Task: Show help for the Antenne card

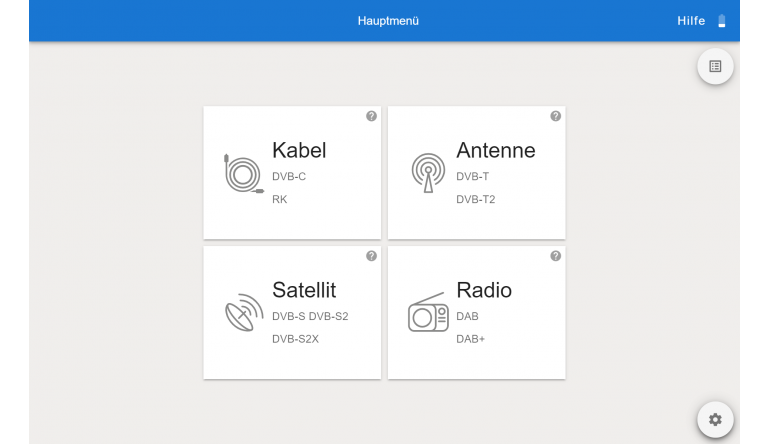Action: (555, 116)
